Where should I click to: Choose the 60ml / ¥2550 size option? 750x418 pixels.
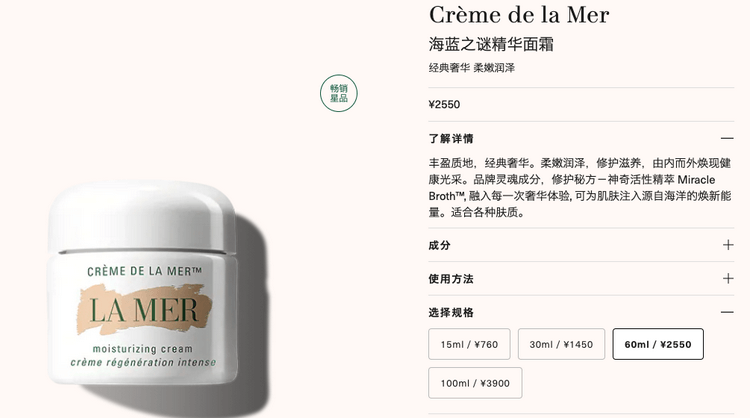pyautogui.click(x=658, y=344)
